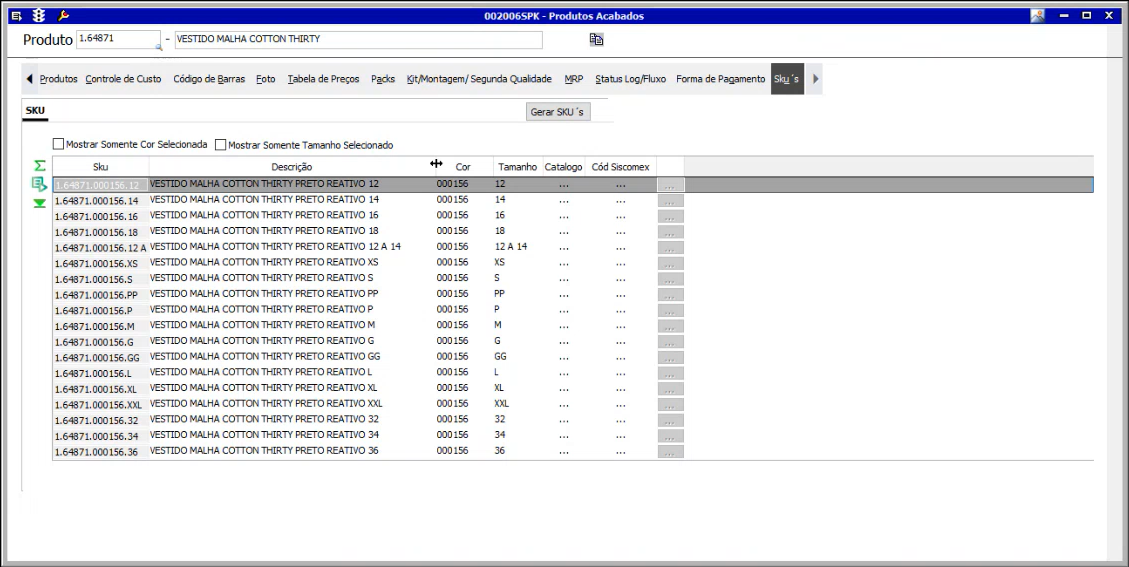
Task: Click the green filter arrow icon
Action: [40, 204]
